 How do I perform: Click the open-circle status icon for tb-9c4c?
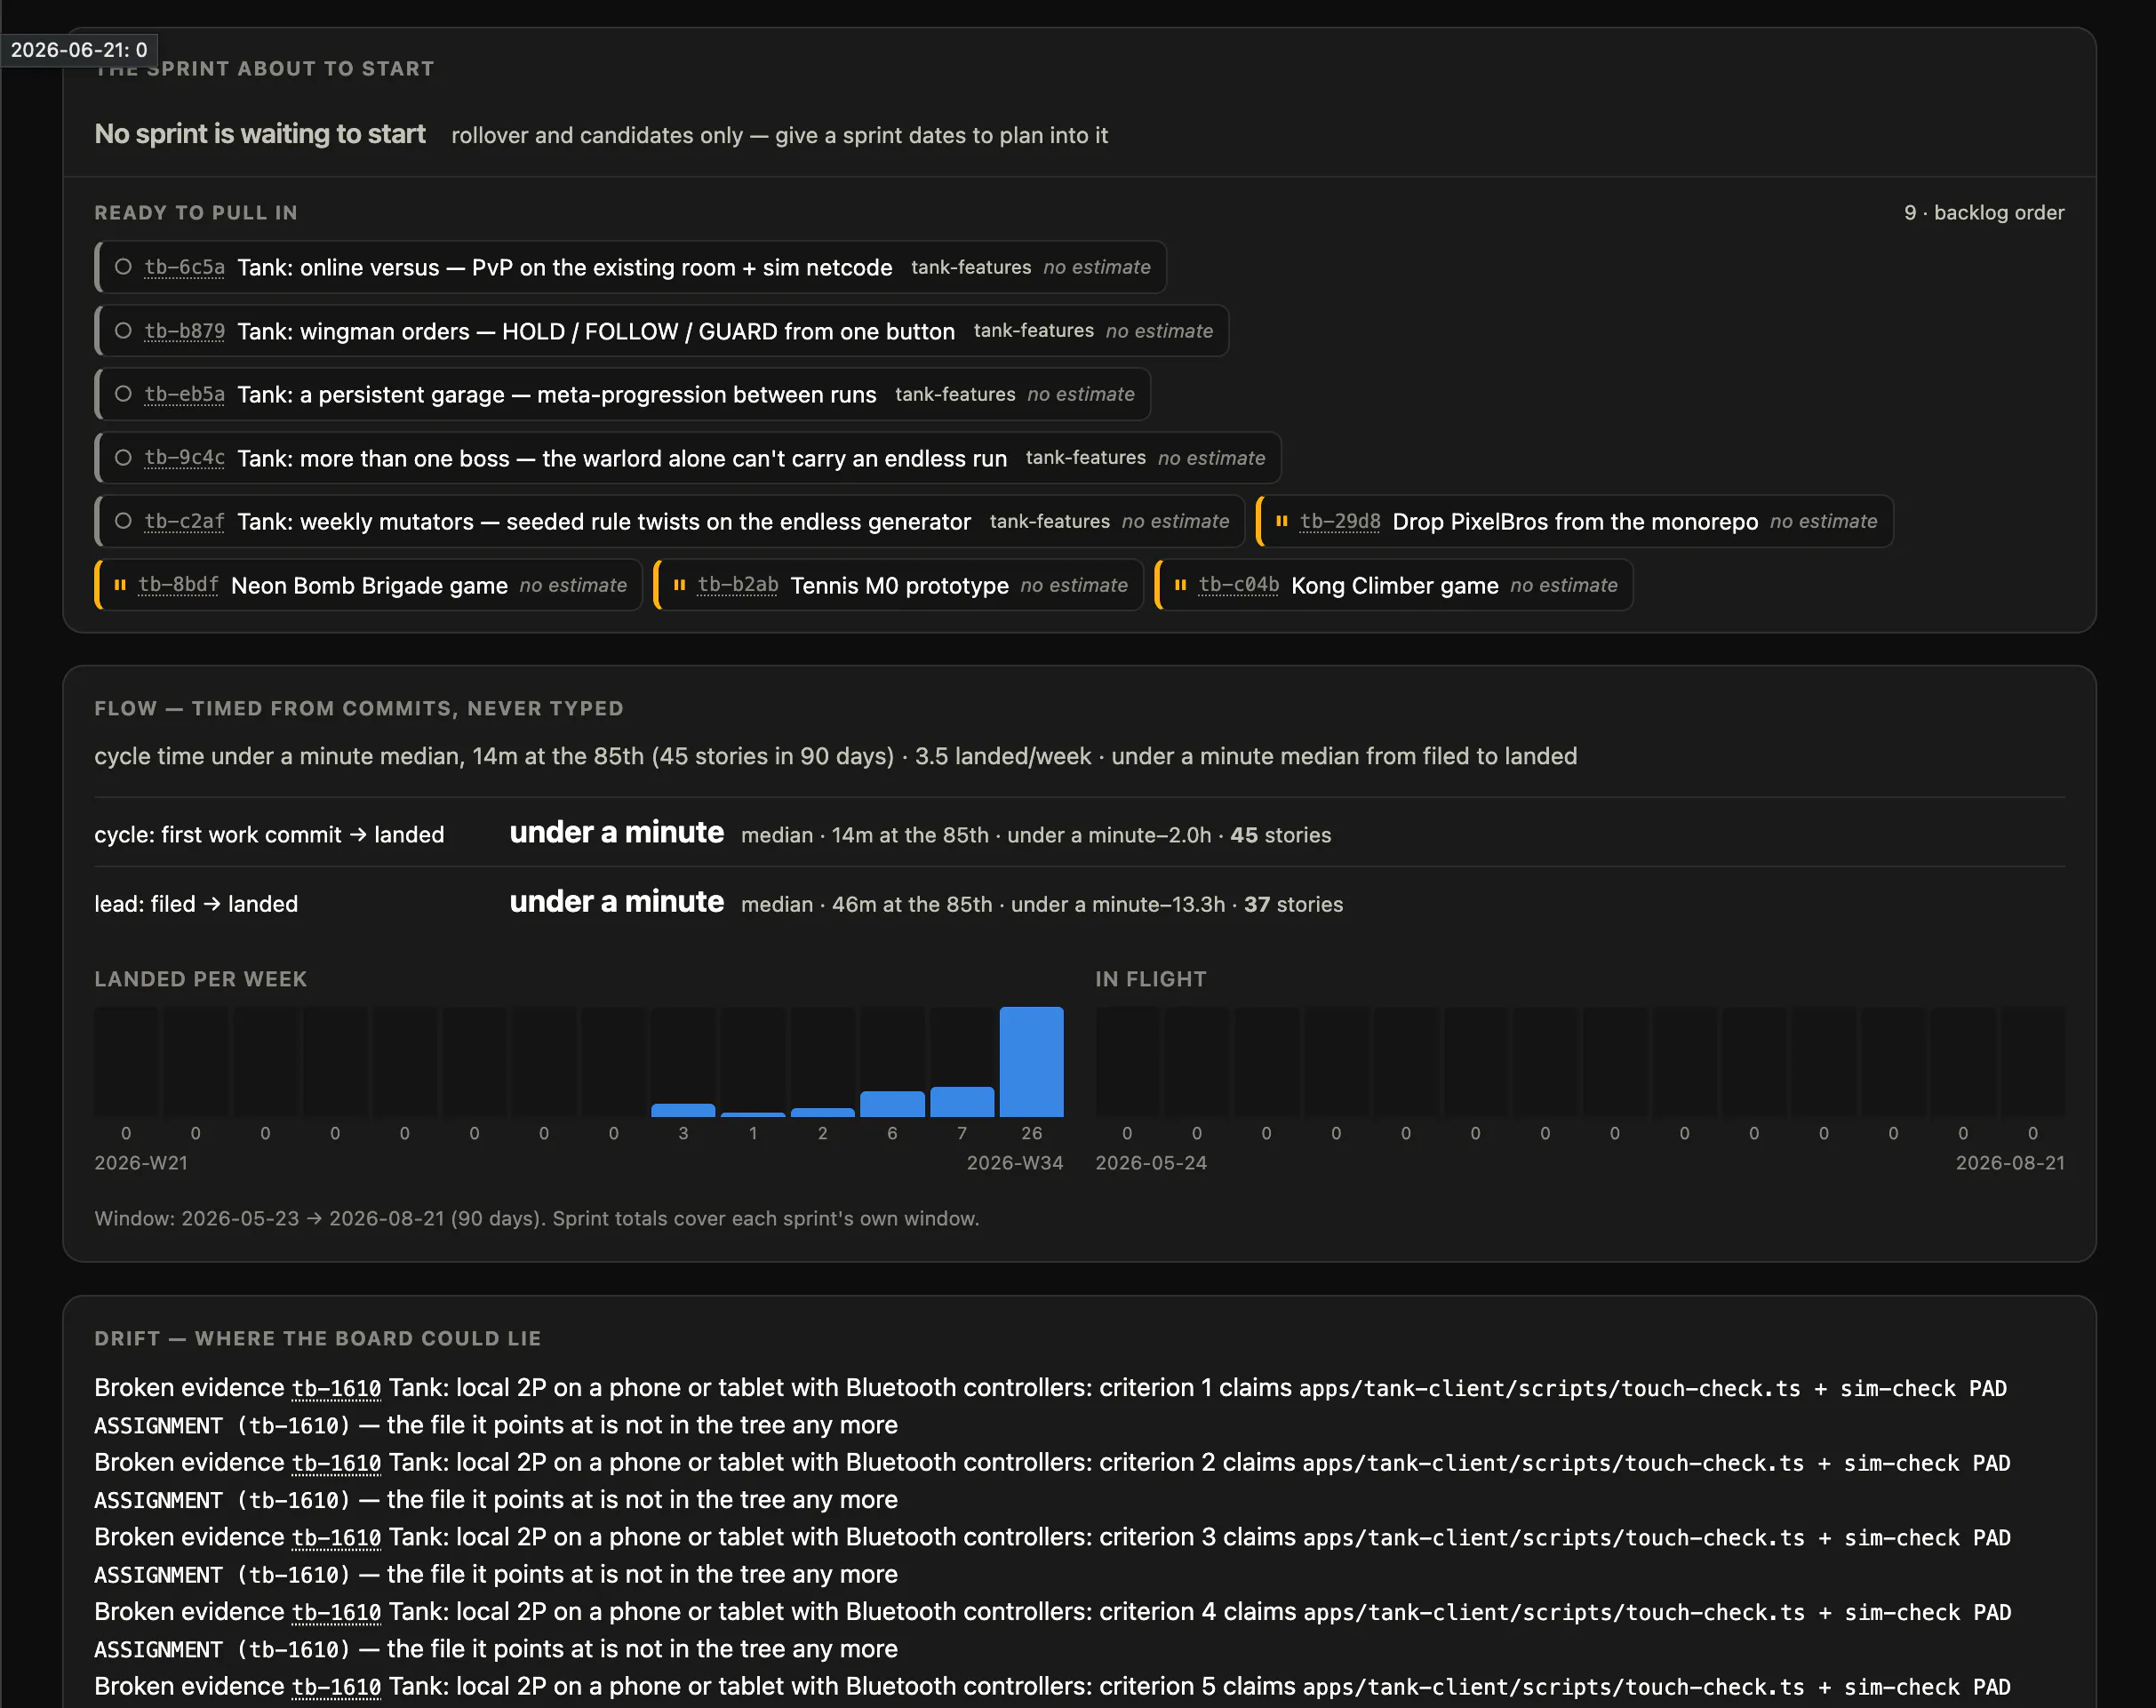pyautogui.click(x=123, y=458)
